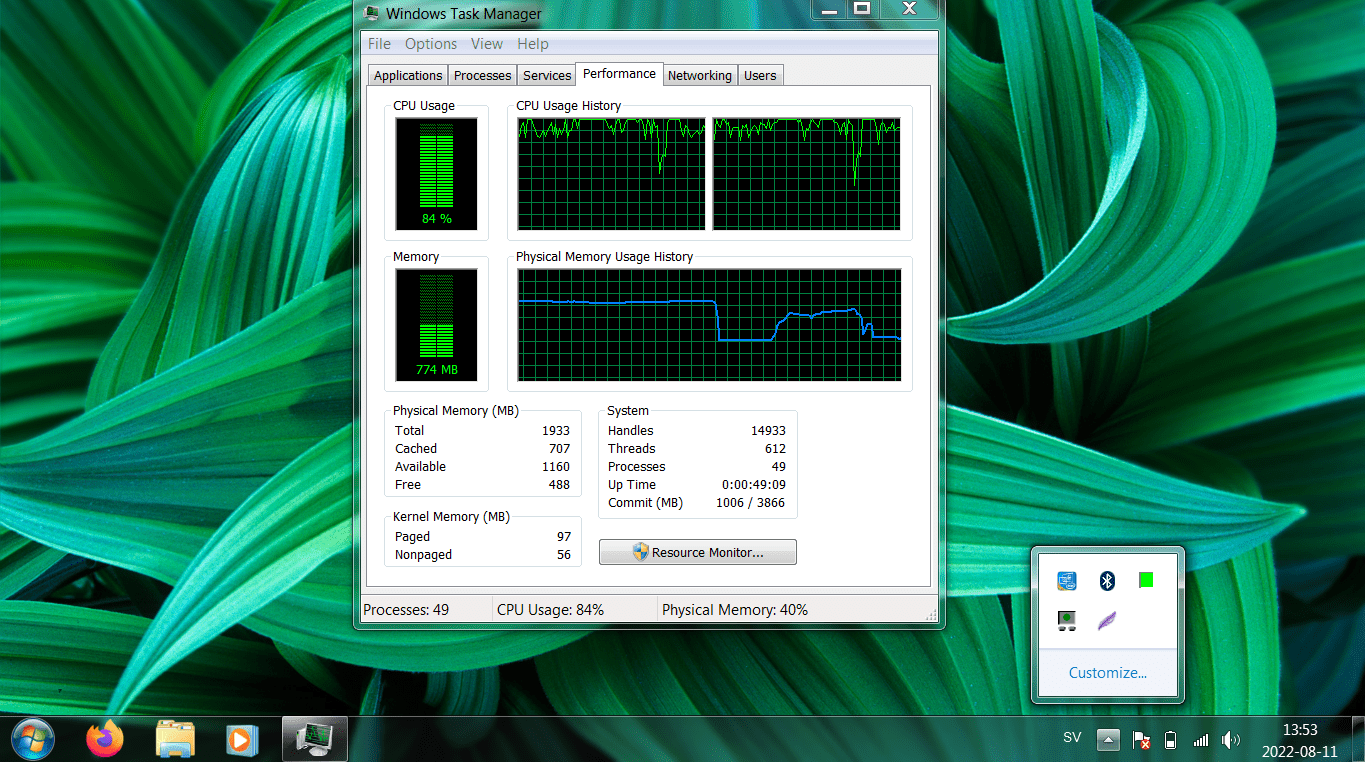1365x762 pixels.
Task: Click the green square CPU meter tray icon
Action: (x=1146, y=580)
